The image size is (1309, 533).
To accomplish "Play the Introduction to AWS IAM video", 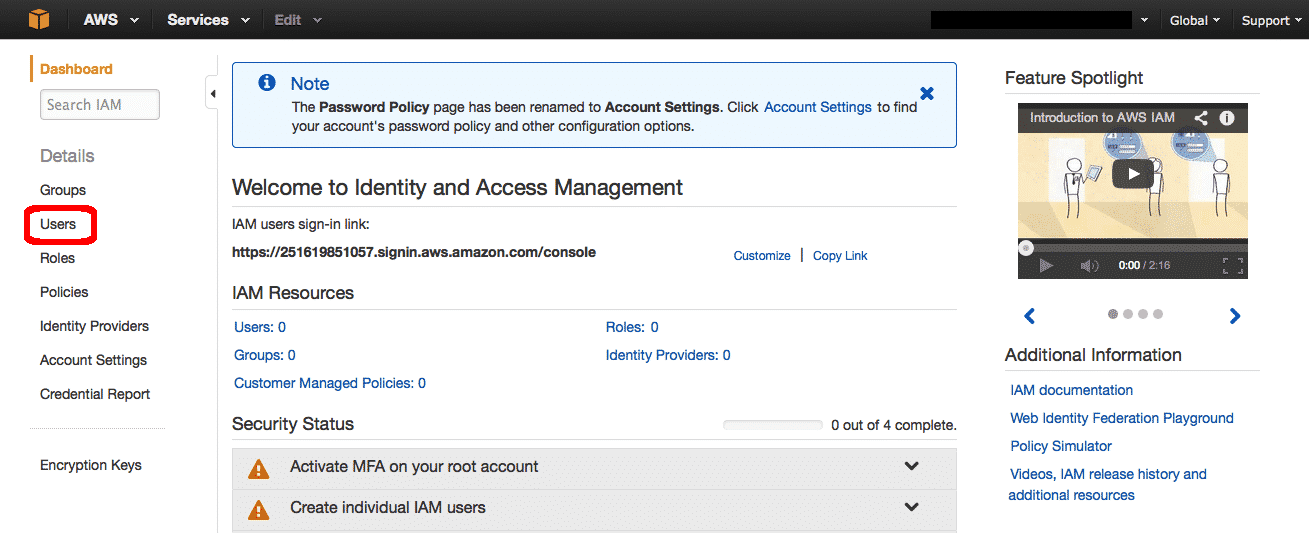I will point(1132,173).
